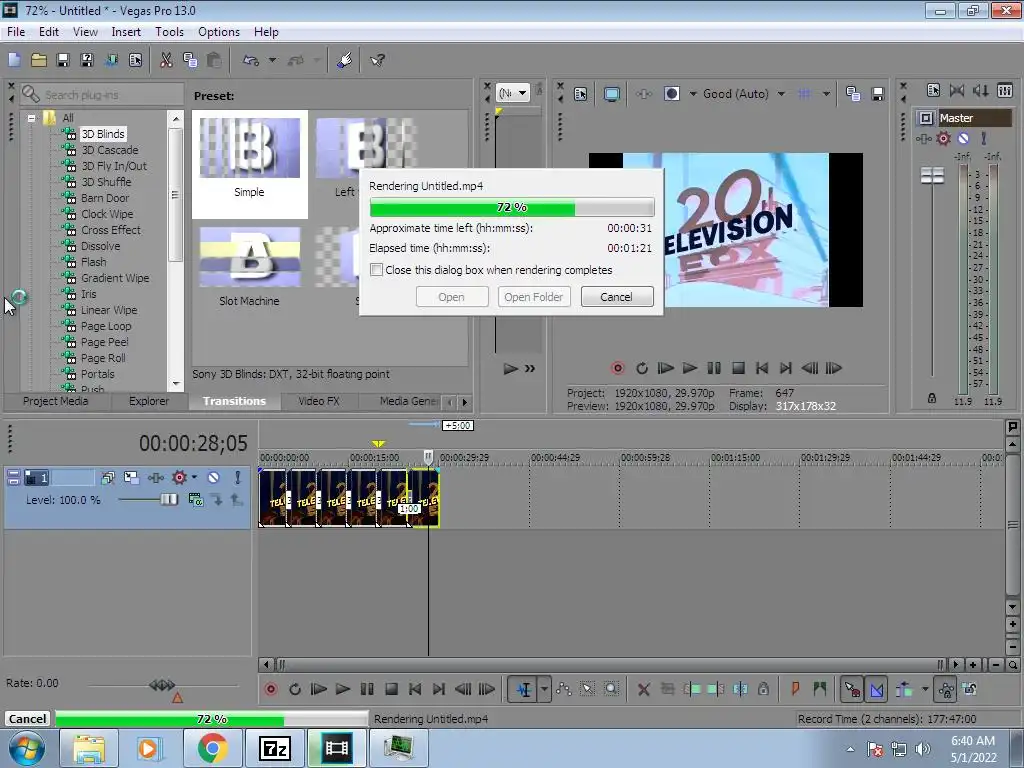
Task: Select the Envelope Edit tool in the bottom toolbar
Action: (564, 689)
